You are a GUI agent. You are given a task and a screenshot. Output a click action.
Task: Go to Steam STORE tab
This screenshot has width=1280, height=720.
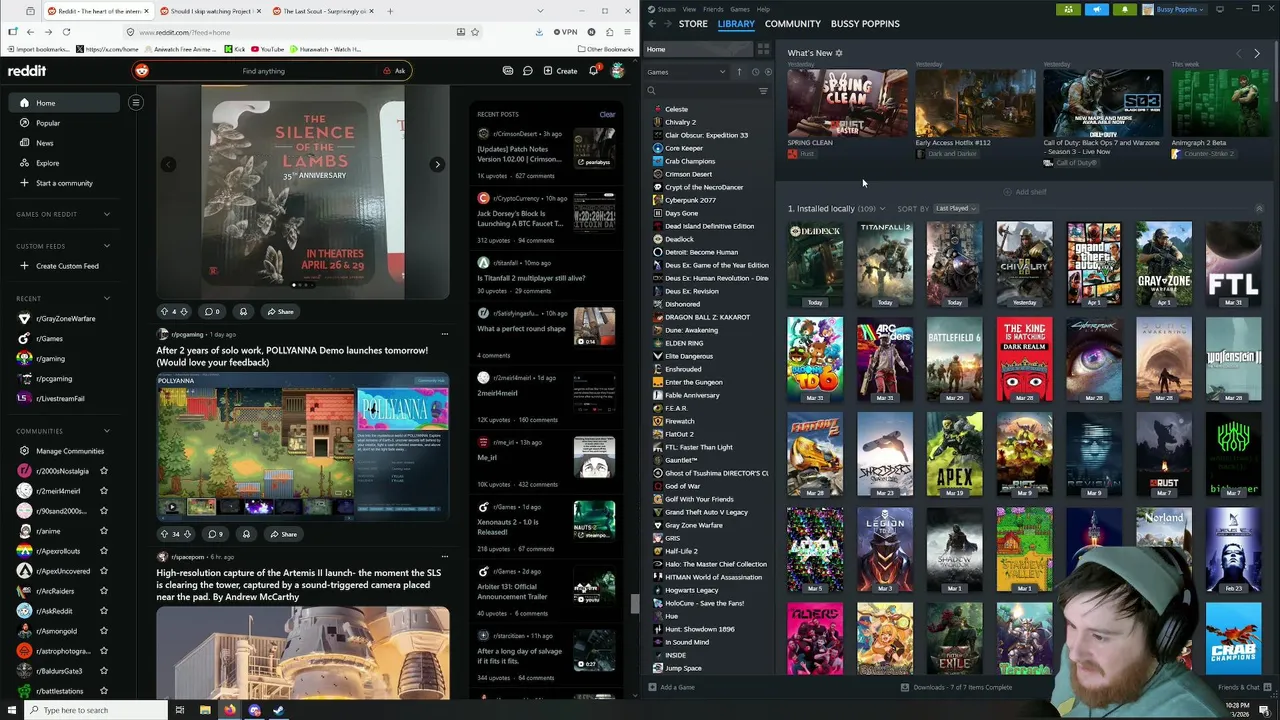coord(693,23)
